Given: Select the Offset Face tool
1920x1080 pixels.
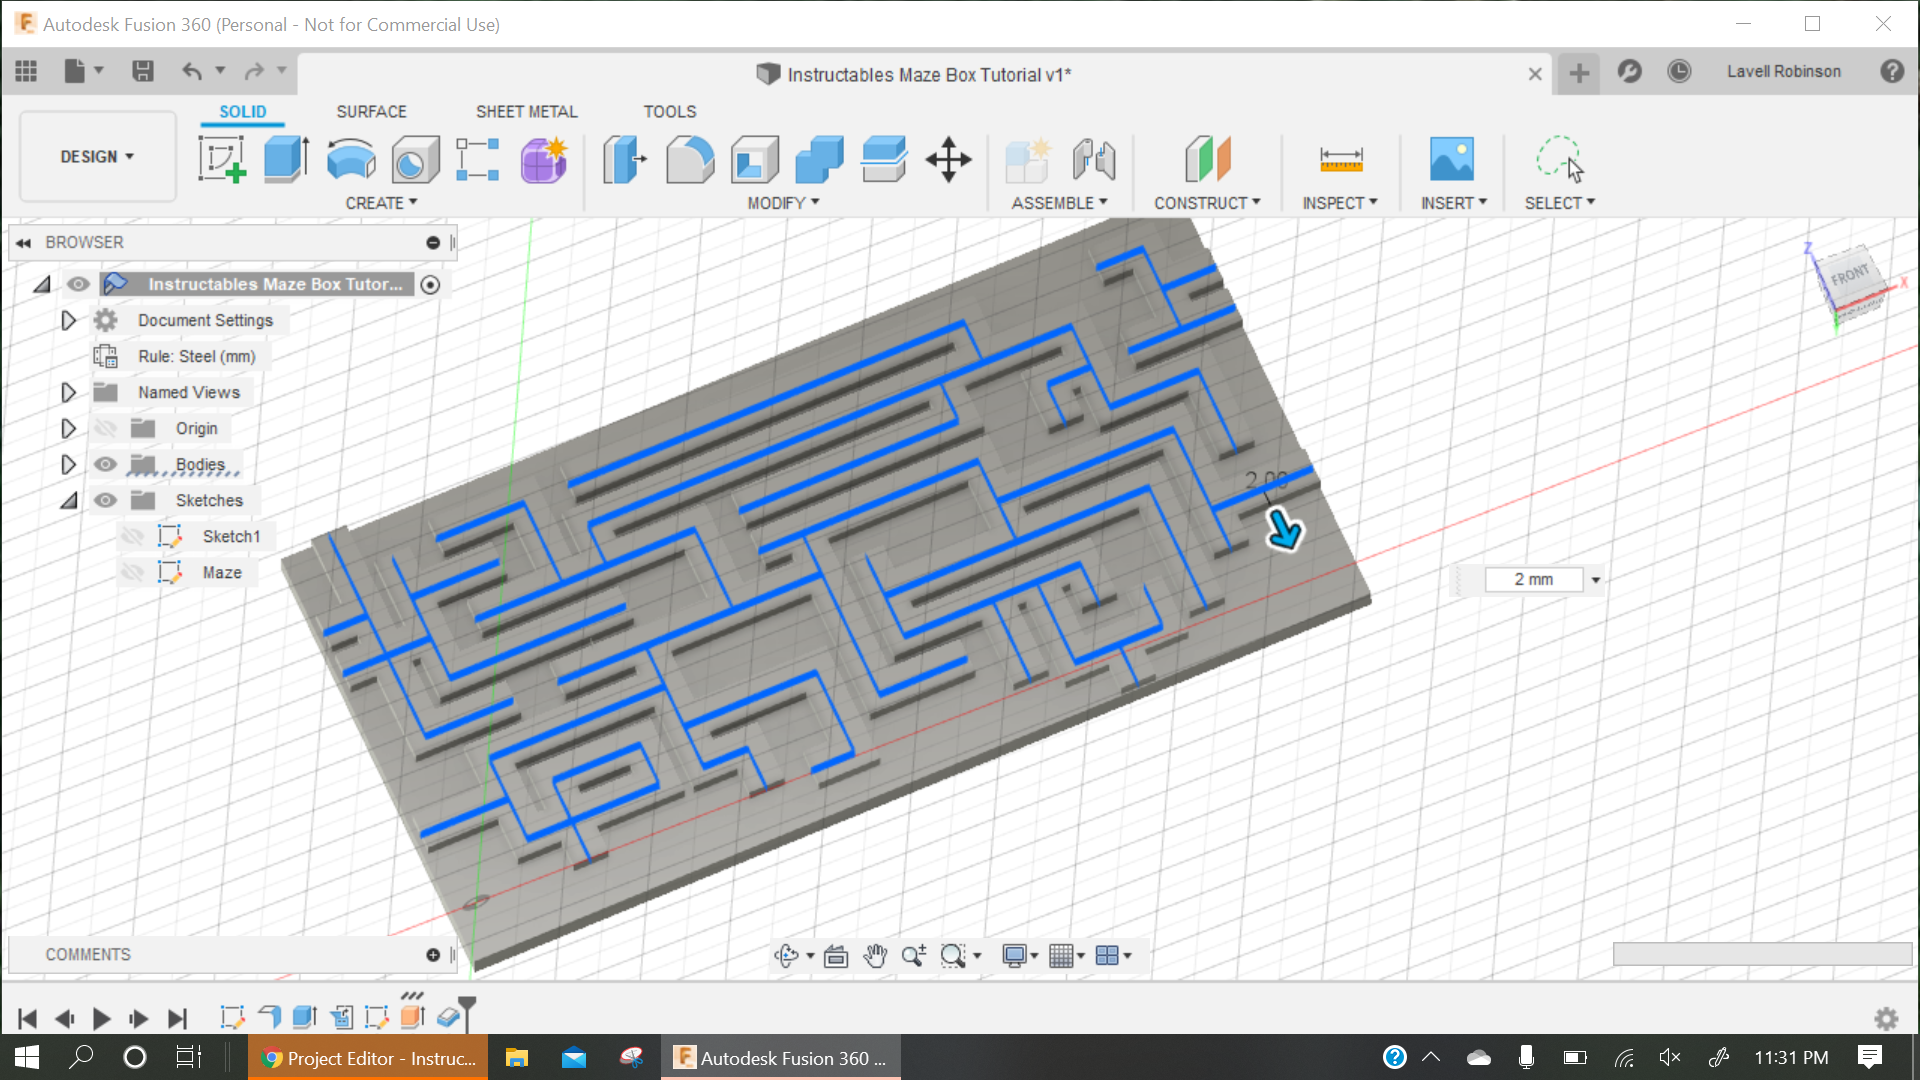Looking at the screenshot, I should 884,159.
